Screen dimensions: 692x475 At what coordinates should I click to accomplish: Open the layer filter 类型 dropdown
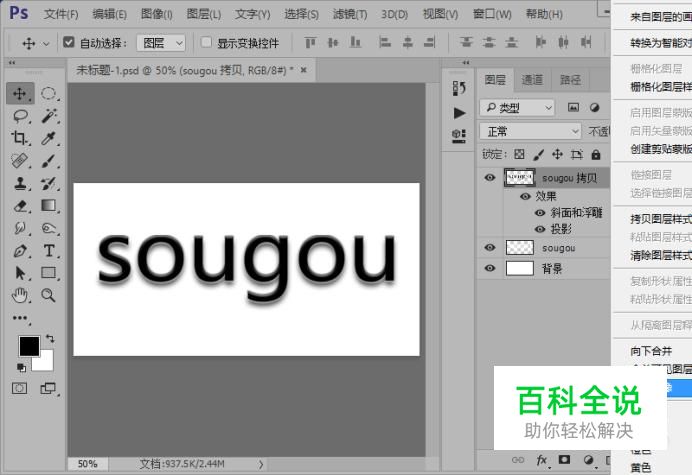click(518, 108)
